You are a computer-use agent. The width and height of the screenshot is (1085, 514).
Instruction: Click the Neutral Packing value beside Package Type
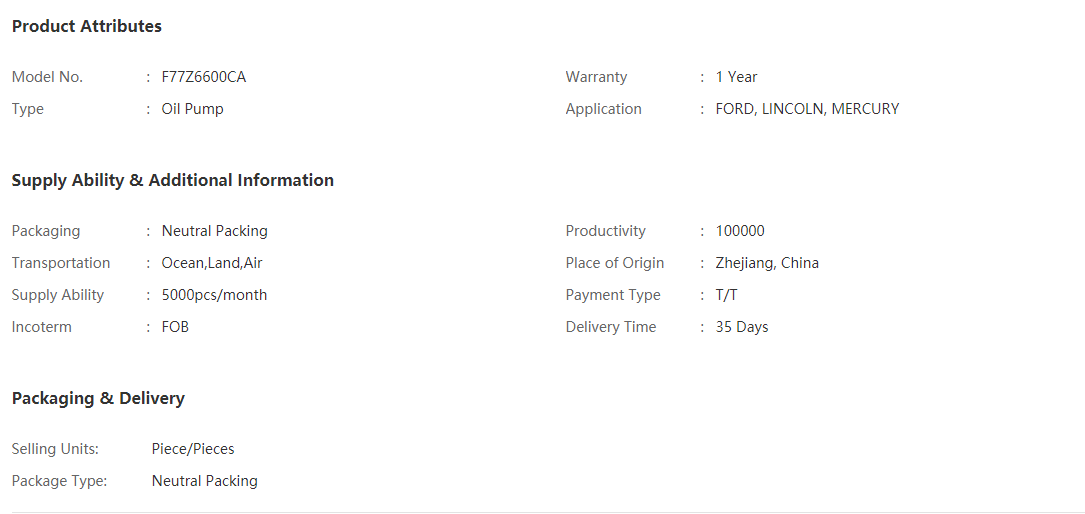pos(205,481)
